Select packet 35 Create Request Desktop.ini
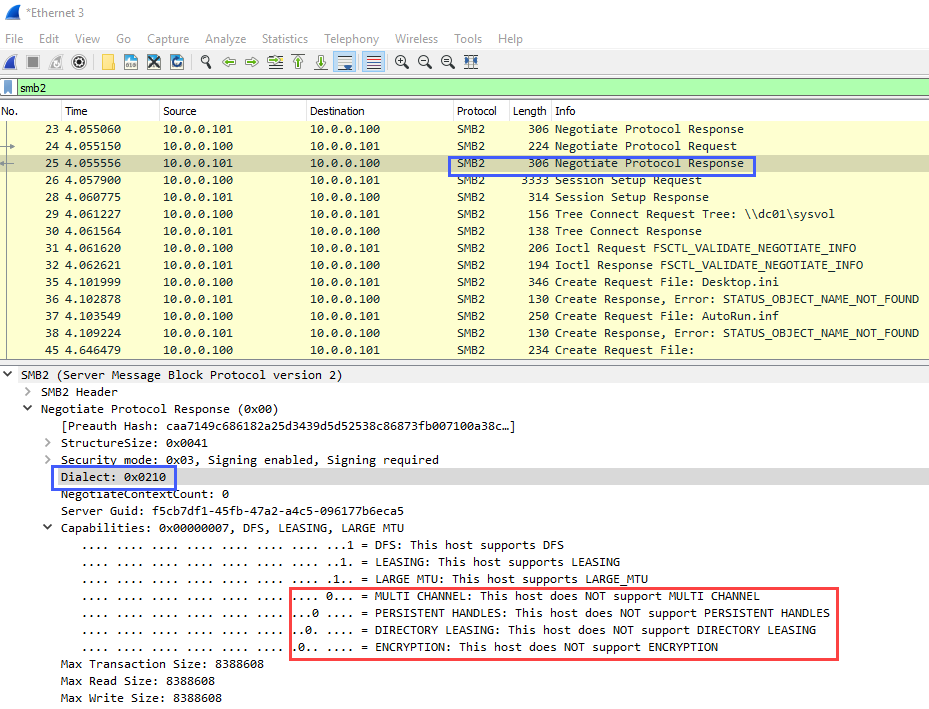Image resolution: width=929 pixels, height=709 pixels. (464, 283)
